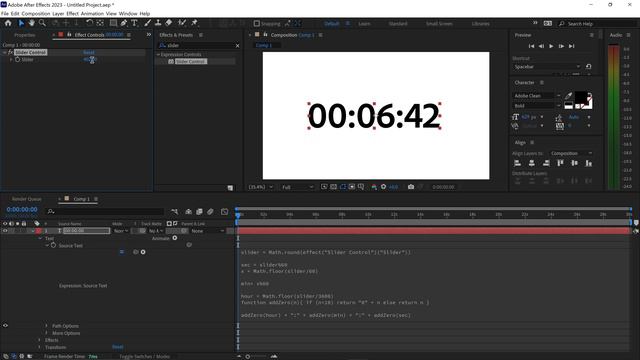Click the Play button in Preview
This screenshot has height=360, width=640.
tap(551, 46)
